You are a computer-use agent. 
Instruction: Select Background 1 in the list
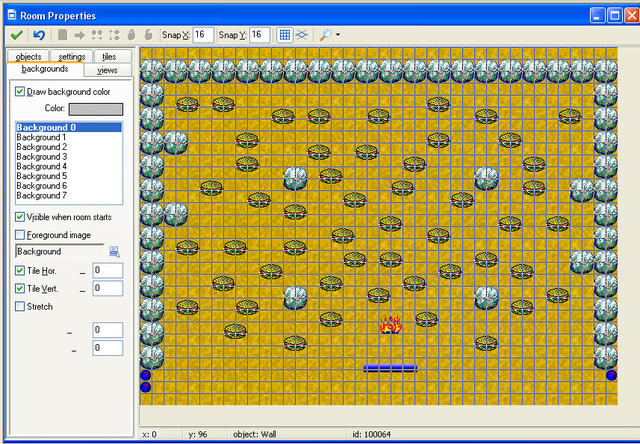69,137
